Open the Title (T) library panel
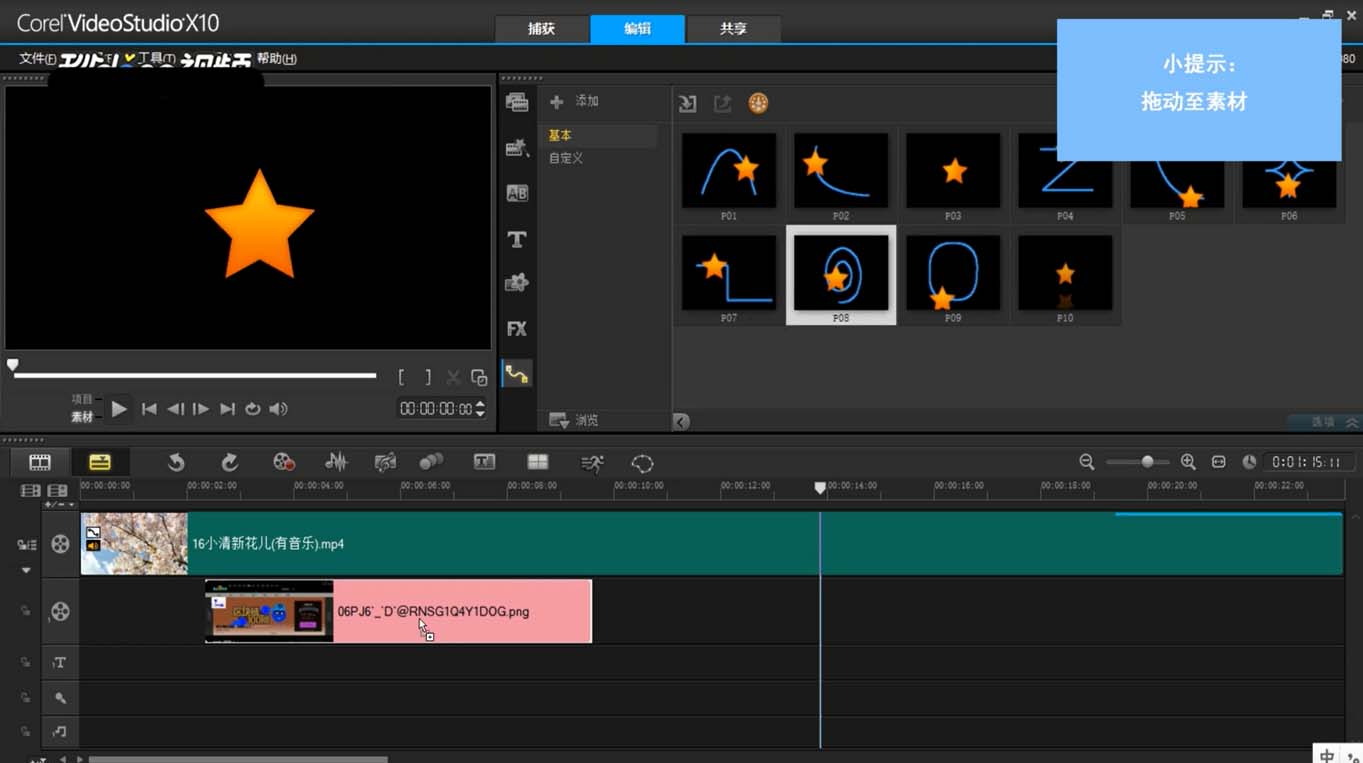This screenshot has height=763, width=1363. click(x=517, y=240)
